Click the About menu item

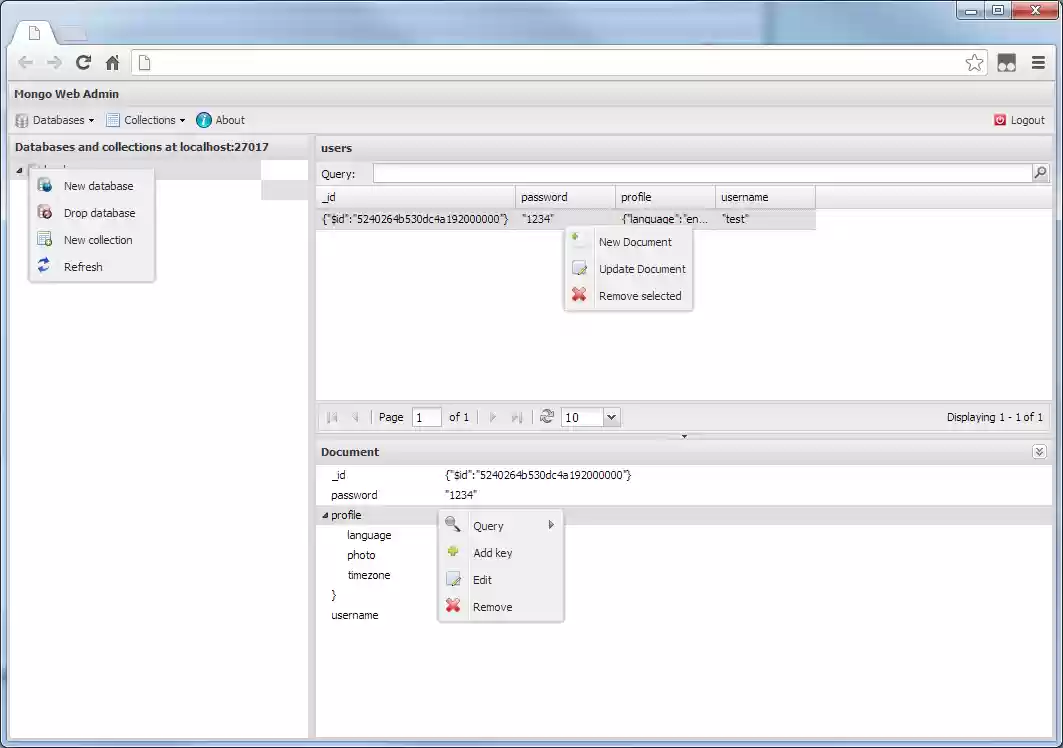pyautogui.click(x=227, y=119)
